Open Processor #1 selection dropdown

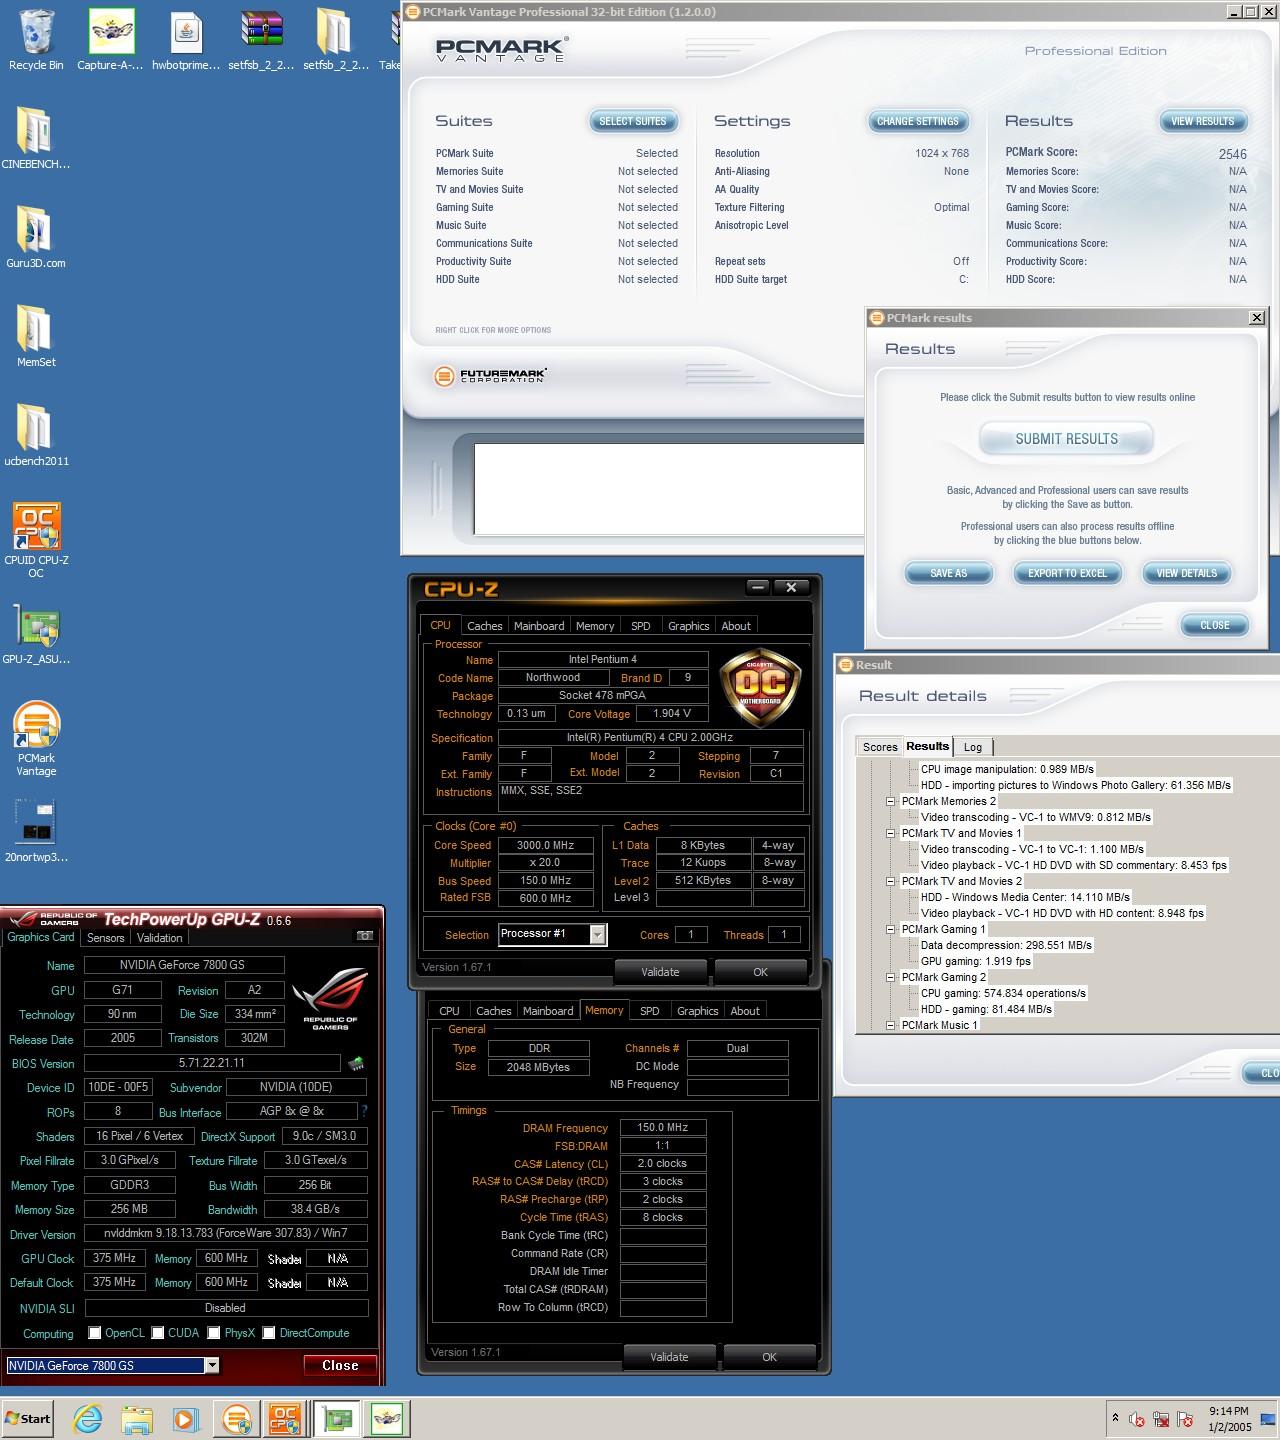pyautogui.click(x=597, y=934)
